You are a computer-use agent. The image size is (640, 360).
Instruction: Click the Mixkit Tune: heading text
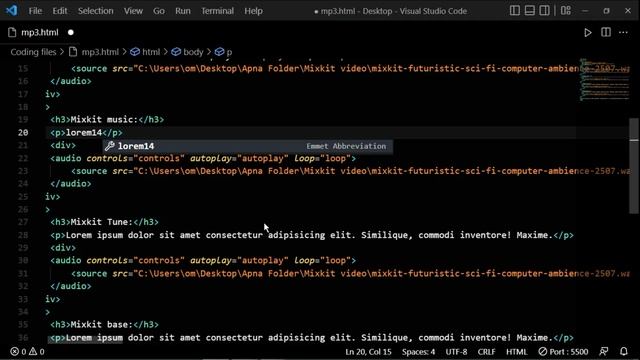point(102,222)
